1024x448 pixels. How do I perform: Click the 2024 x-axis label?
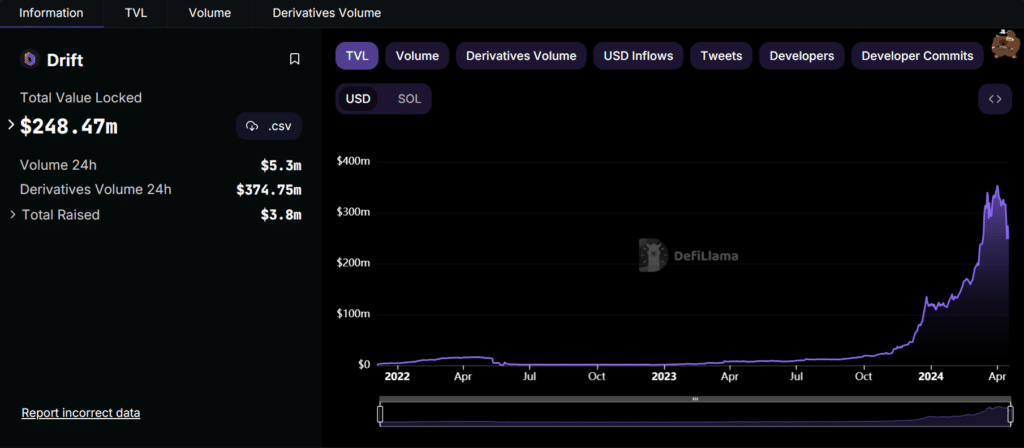pyautogui.click(x=930, y=377)
